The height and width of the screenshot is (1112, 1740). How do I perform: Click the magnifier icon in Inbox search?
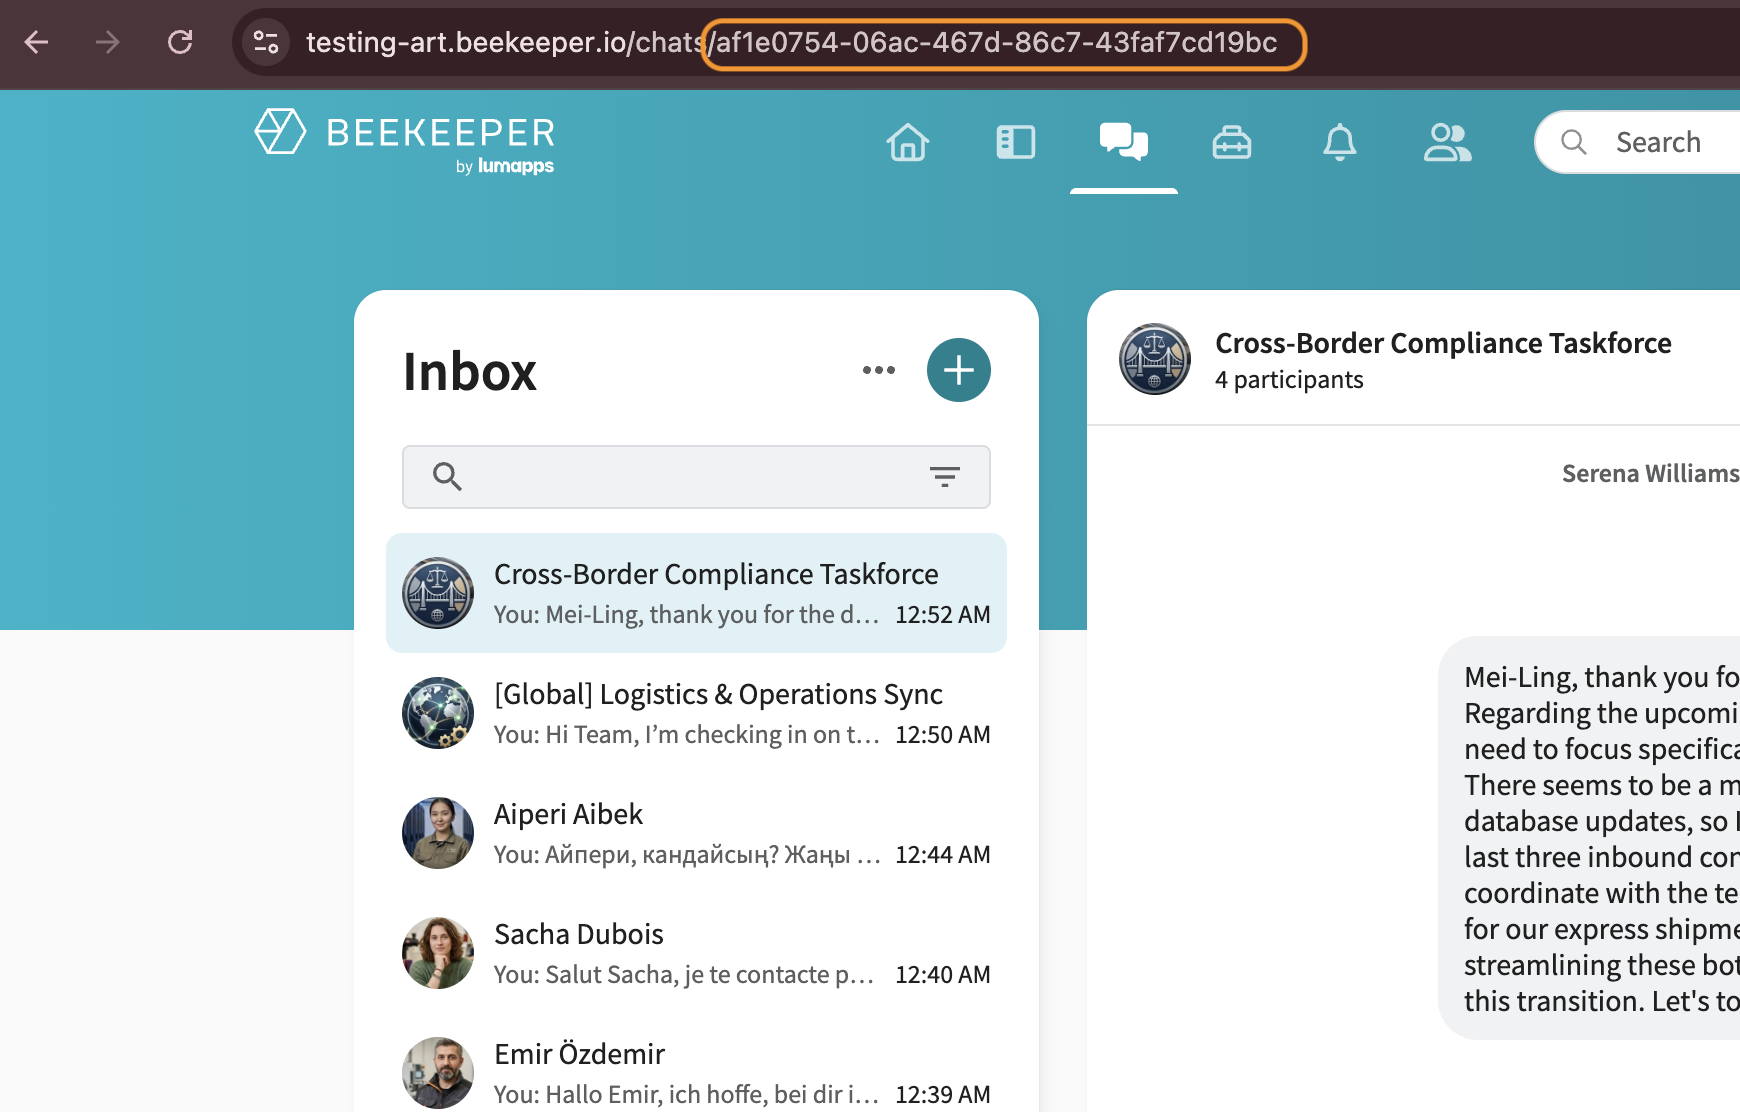point(447,477)
